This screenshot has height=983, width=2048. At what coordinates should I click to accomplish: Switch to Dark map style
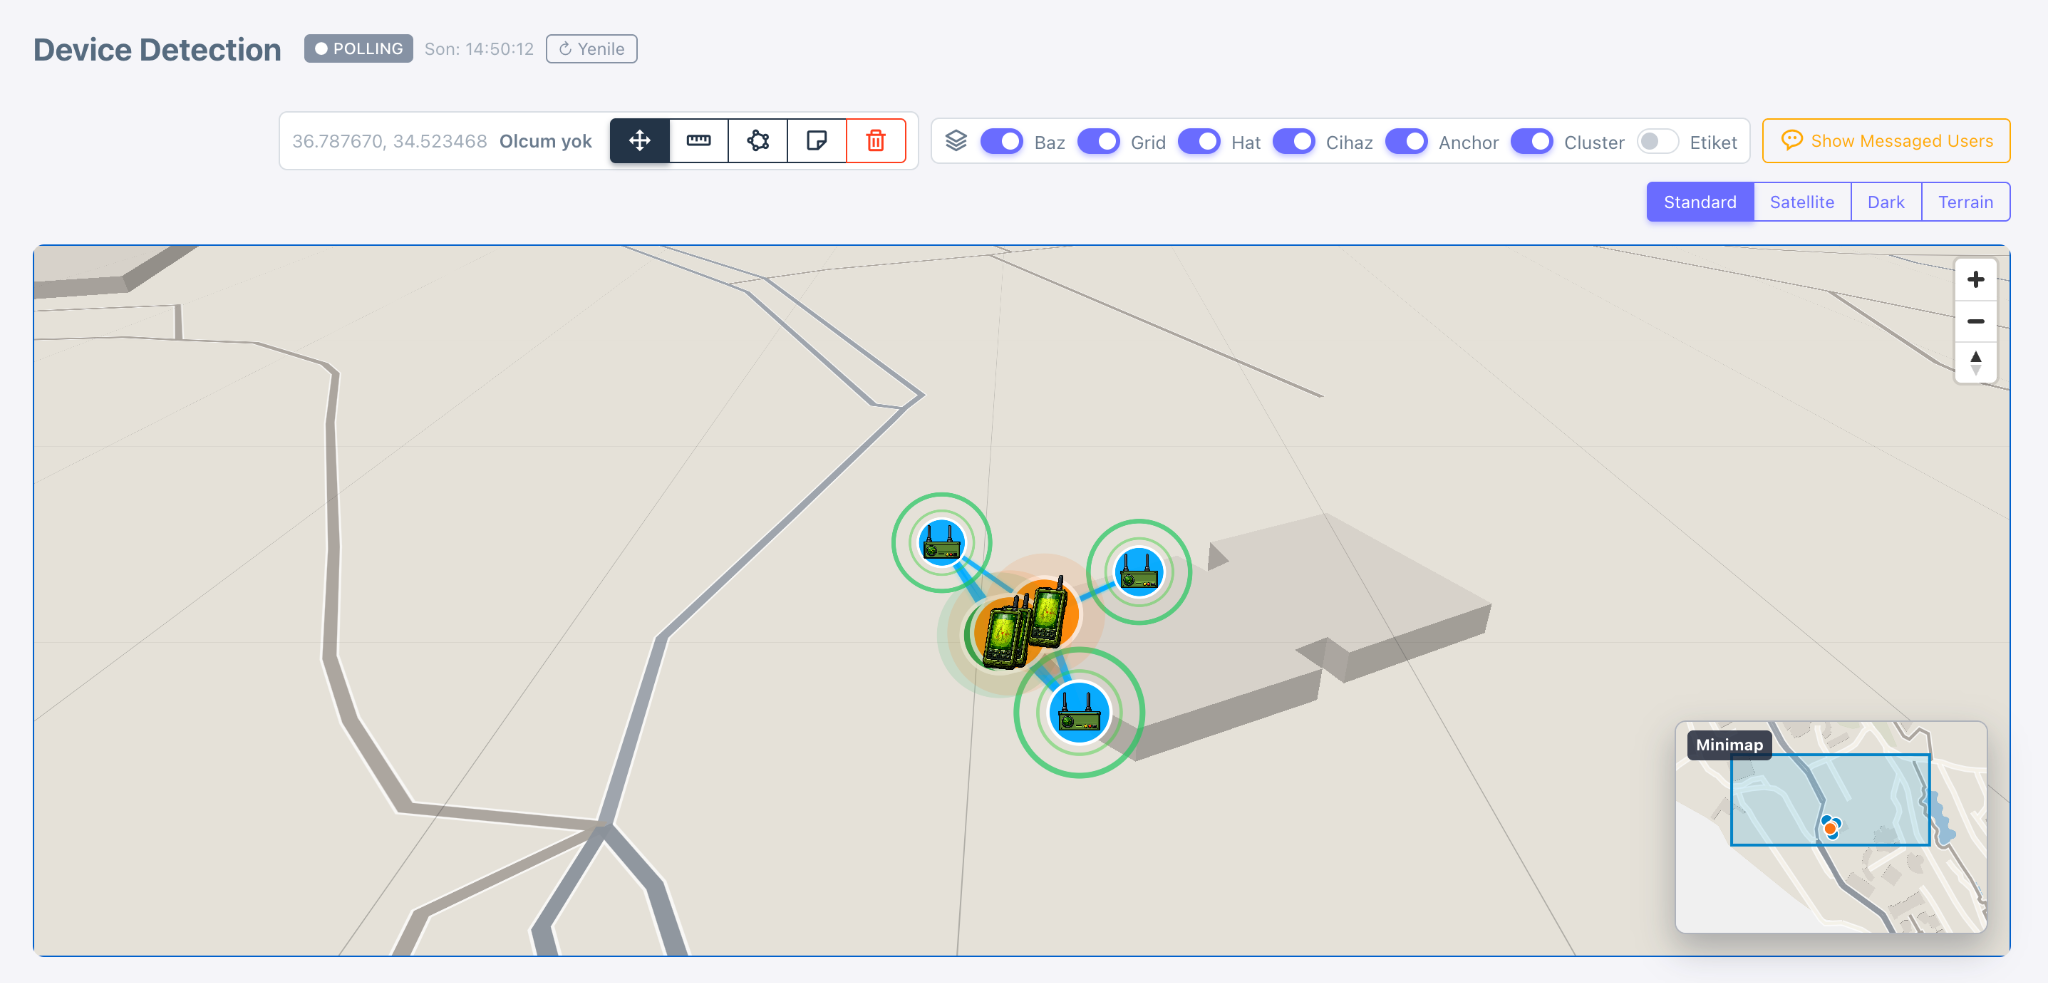pos(1886,202)
